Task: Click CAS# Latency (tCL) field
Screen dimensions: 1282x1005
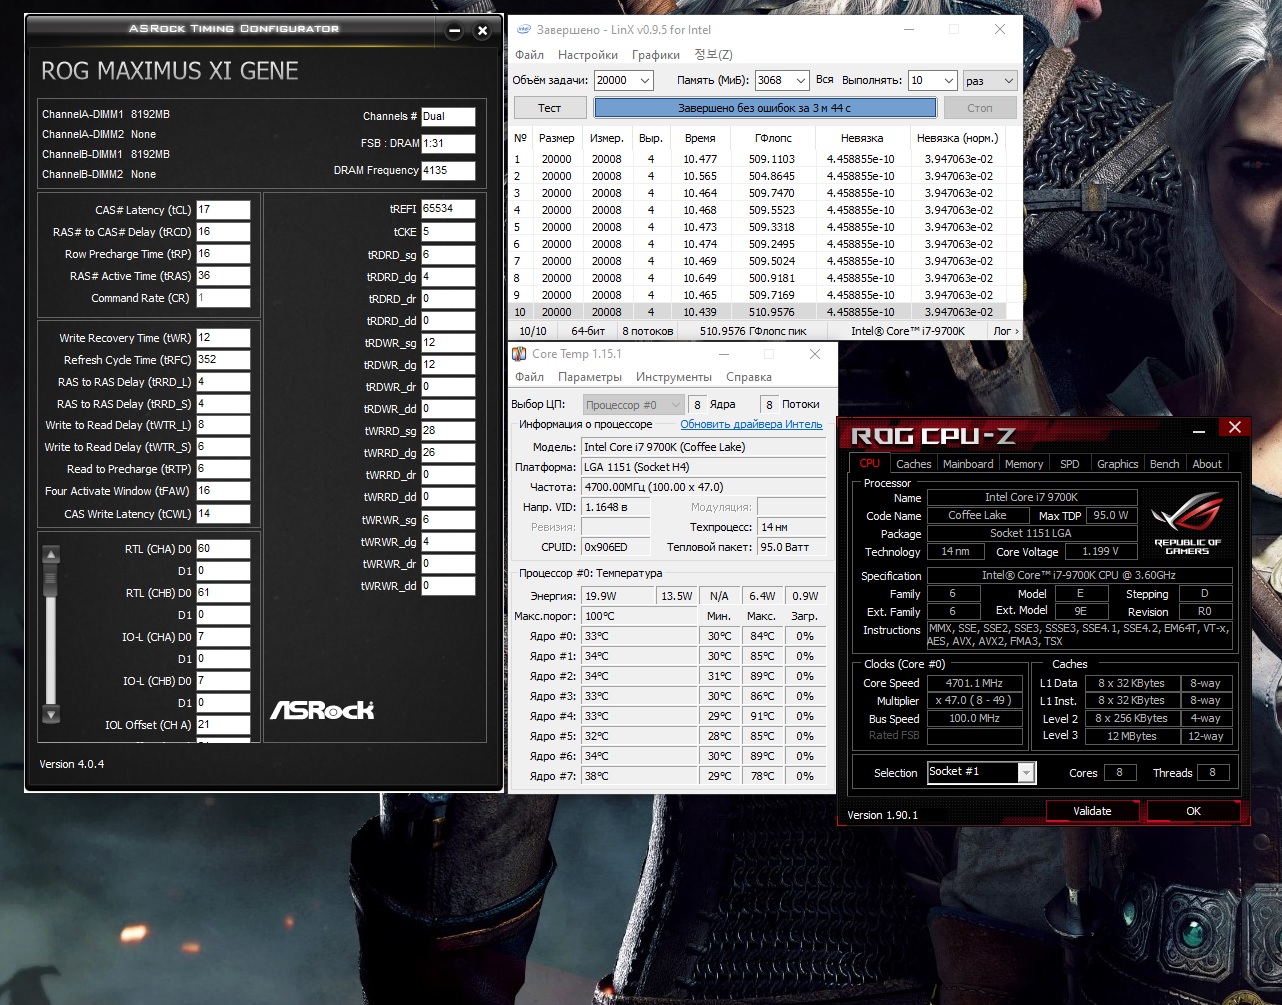Action: tap(223, 210)
